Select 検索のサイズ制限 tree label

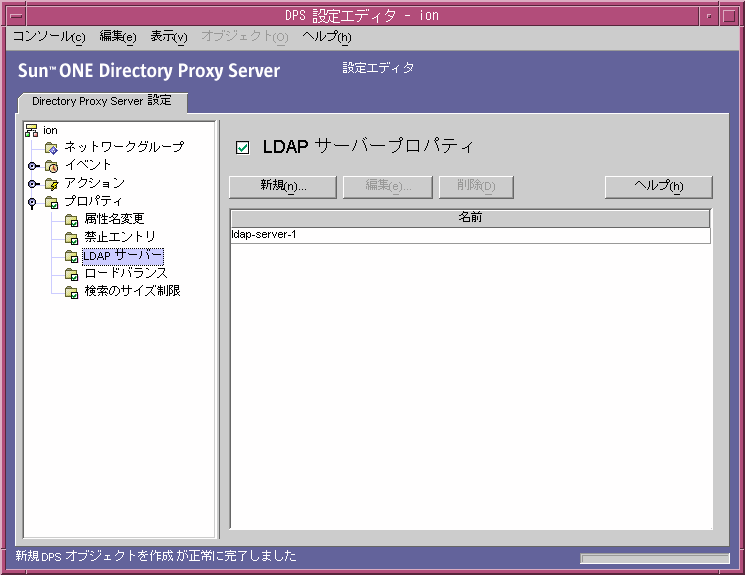click(132, 291)
